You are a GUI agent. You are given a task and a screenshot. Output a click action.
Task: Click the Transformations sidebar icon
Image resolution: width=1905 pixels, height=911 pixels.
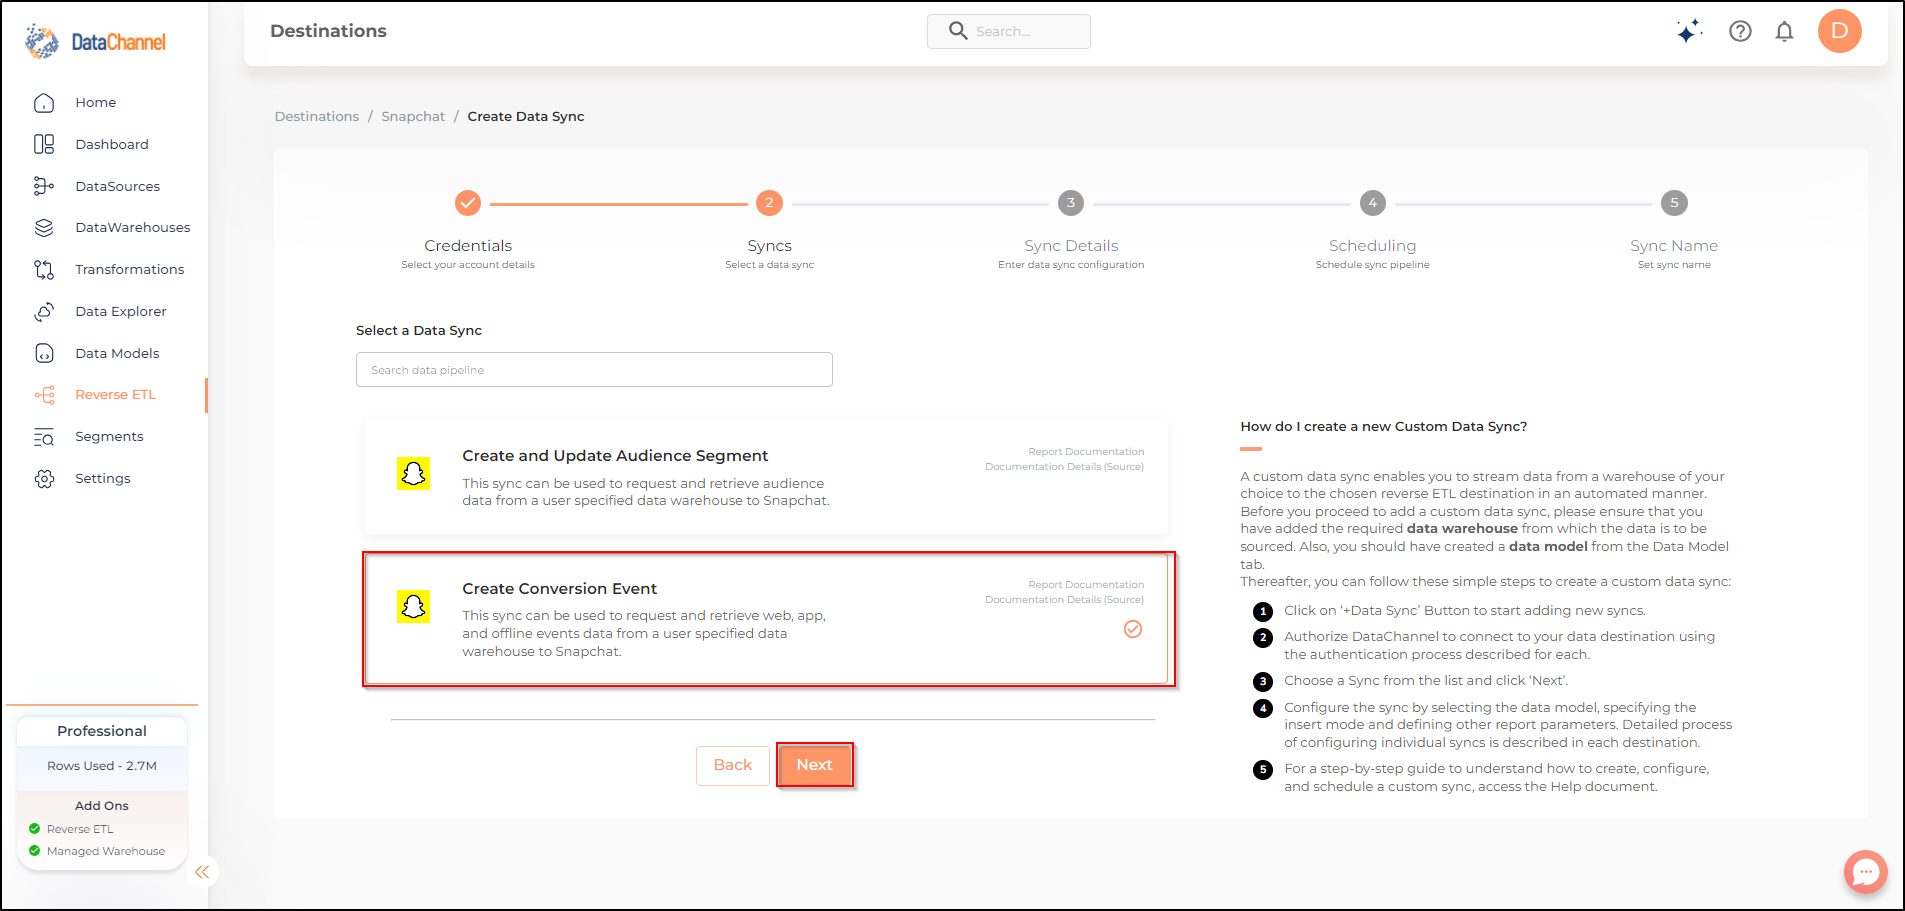pos(44,270)
